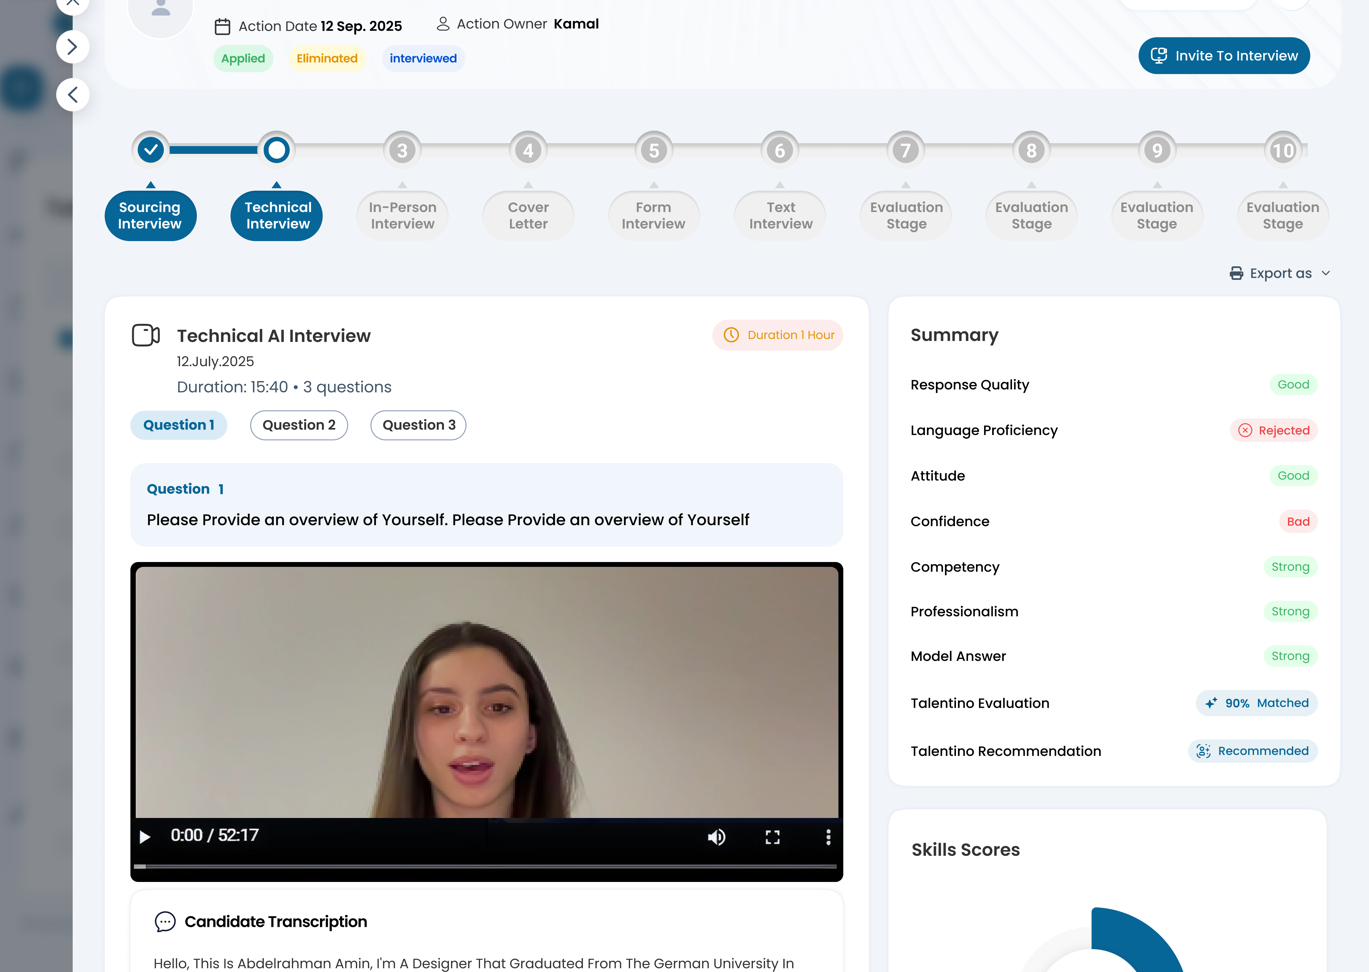Open the Form Interview stage label
The image size is (1369, 972).
(x=653, y=216)
